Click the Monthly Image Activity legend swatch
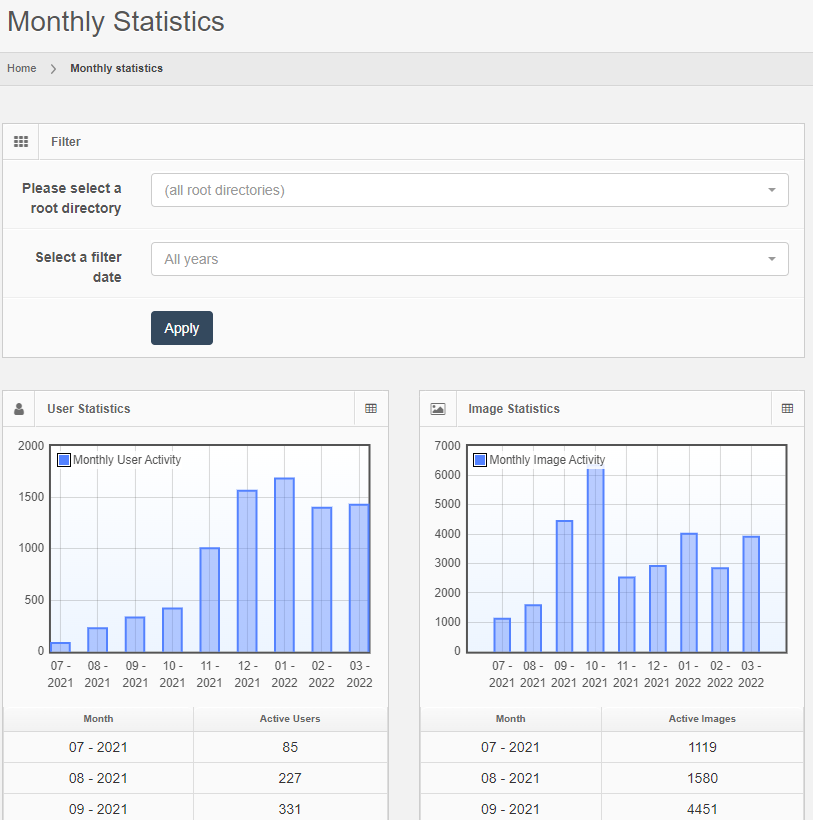The image size is (813, 820). [480, 460]
